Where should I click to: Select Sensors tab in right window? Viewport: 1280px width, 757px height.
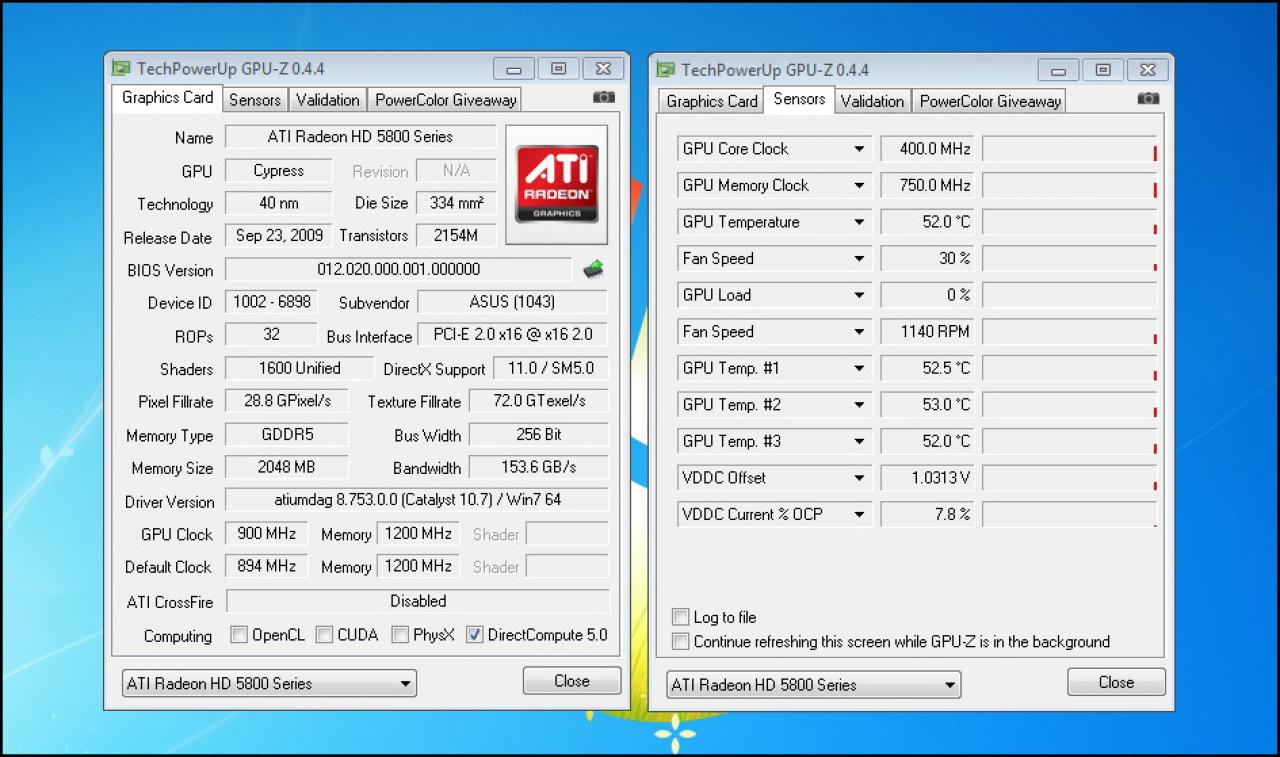(x=799, y=99)
